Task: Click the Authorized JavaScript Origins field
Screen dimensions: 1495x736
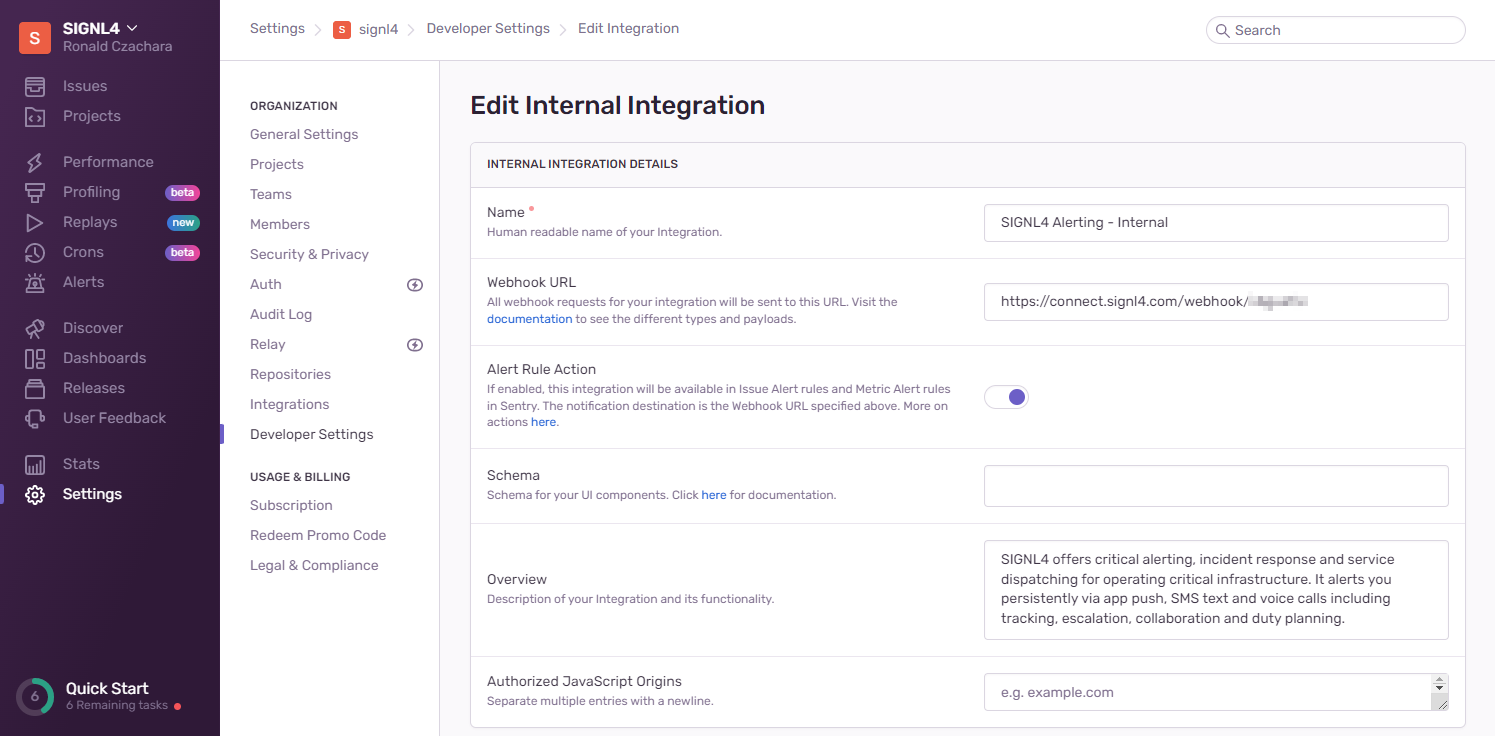Action: pos(1216,692)
